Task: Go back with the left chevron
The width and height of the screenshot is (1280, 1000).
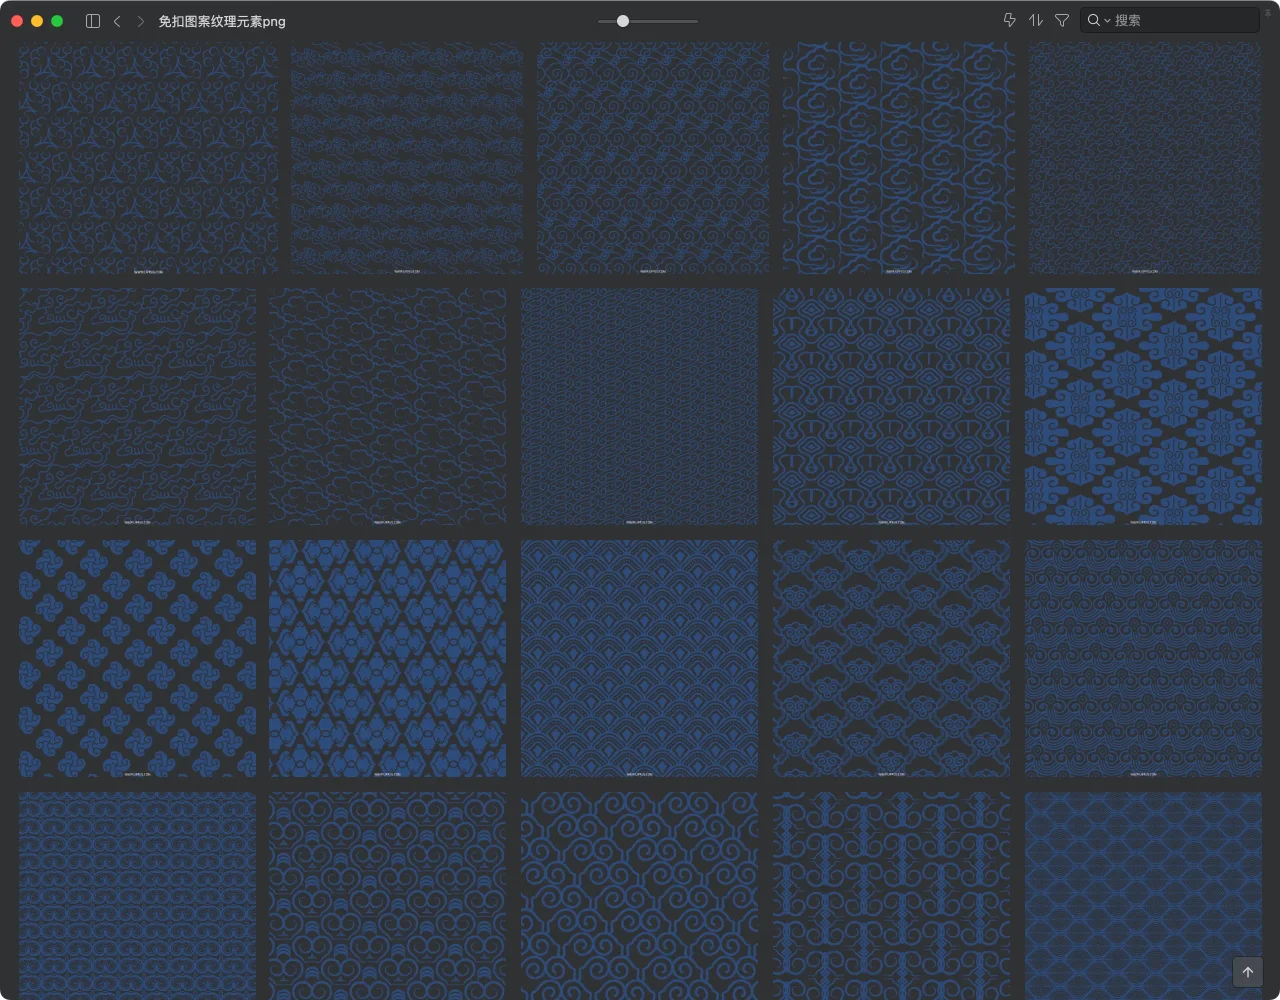Action: click(x=117, y=21)
